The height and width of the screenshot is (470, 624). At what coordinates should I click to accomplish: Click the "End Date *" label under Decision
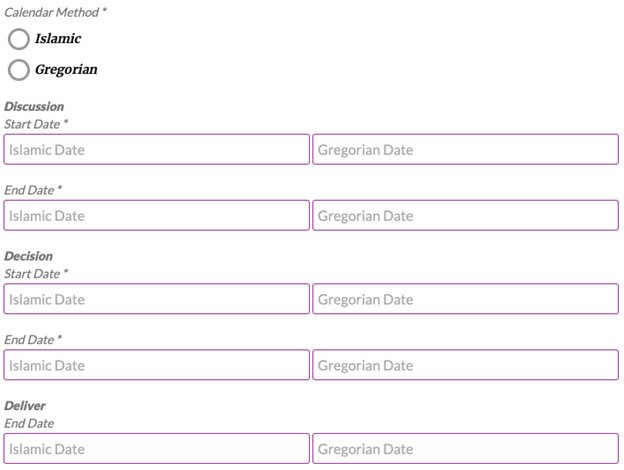pos(33,340)
